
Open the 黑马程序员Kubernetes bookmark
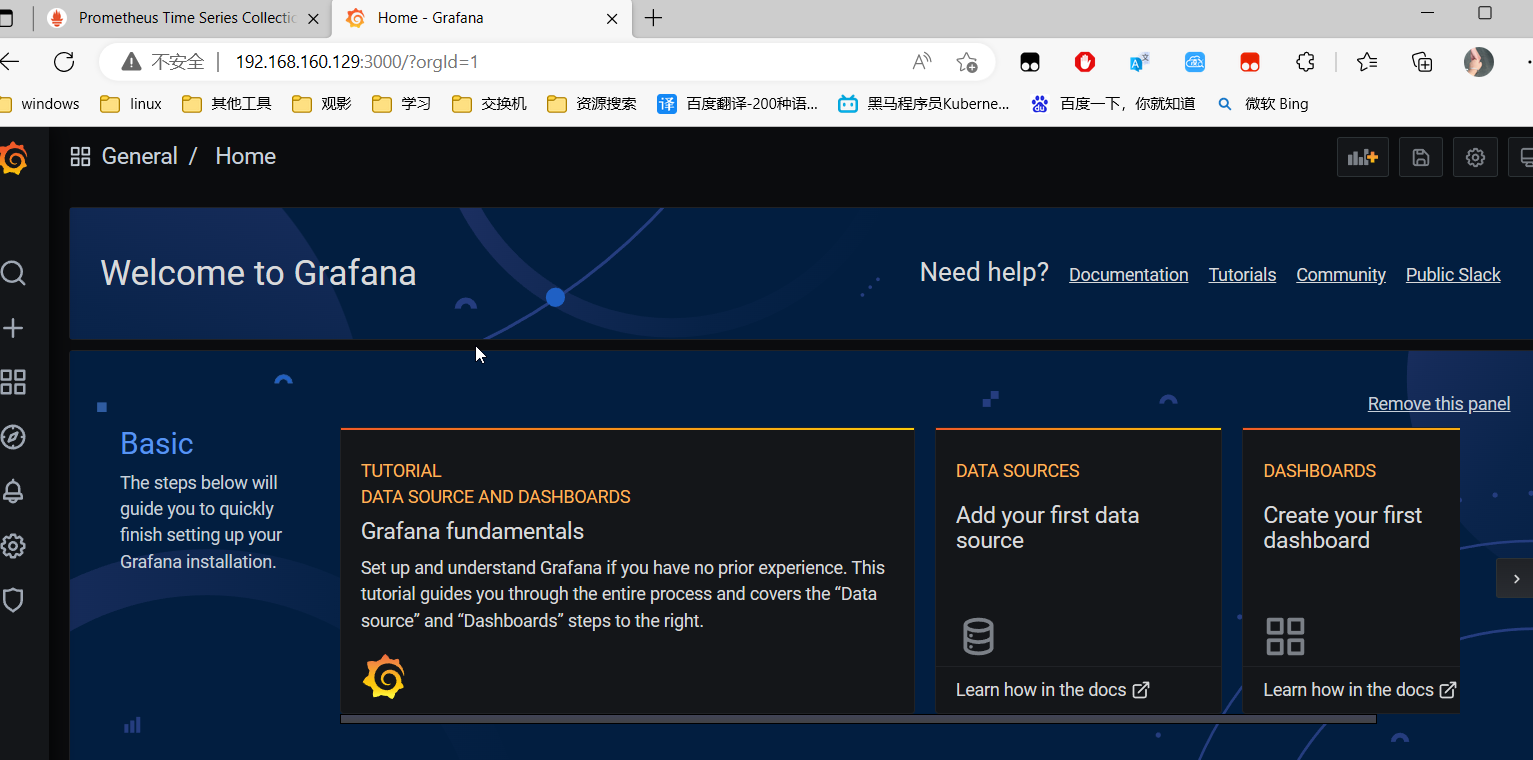point(924,104)
